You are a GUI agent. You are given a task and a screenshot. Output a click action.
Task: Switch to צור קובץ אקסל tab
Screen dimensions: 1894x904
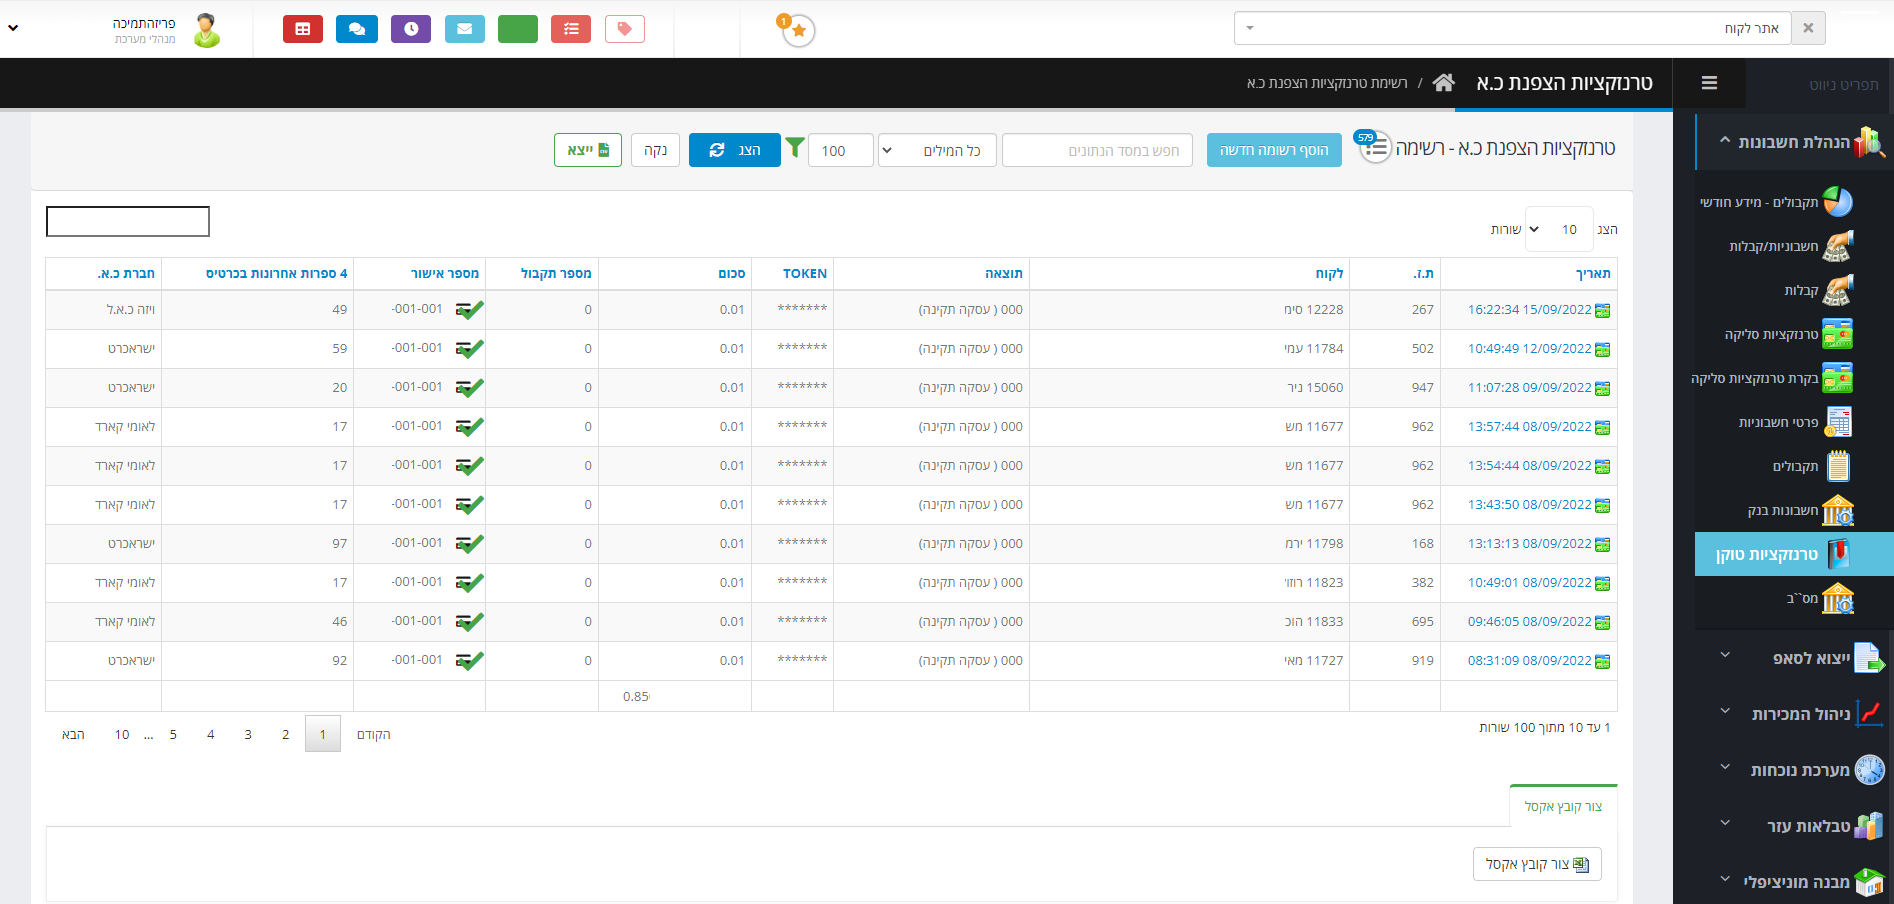(x=1563, y=806)
